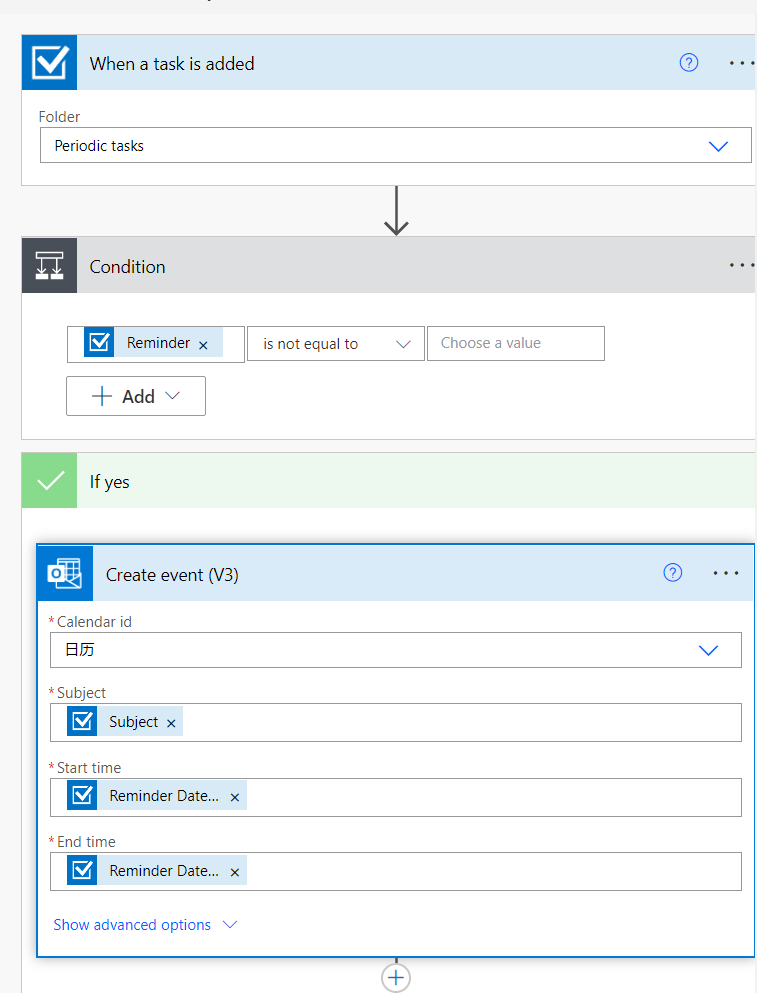
Task: Click the Reminder token's task icon
Action: coord(99,343)
